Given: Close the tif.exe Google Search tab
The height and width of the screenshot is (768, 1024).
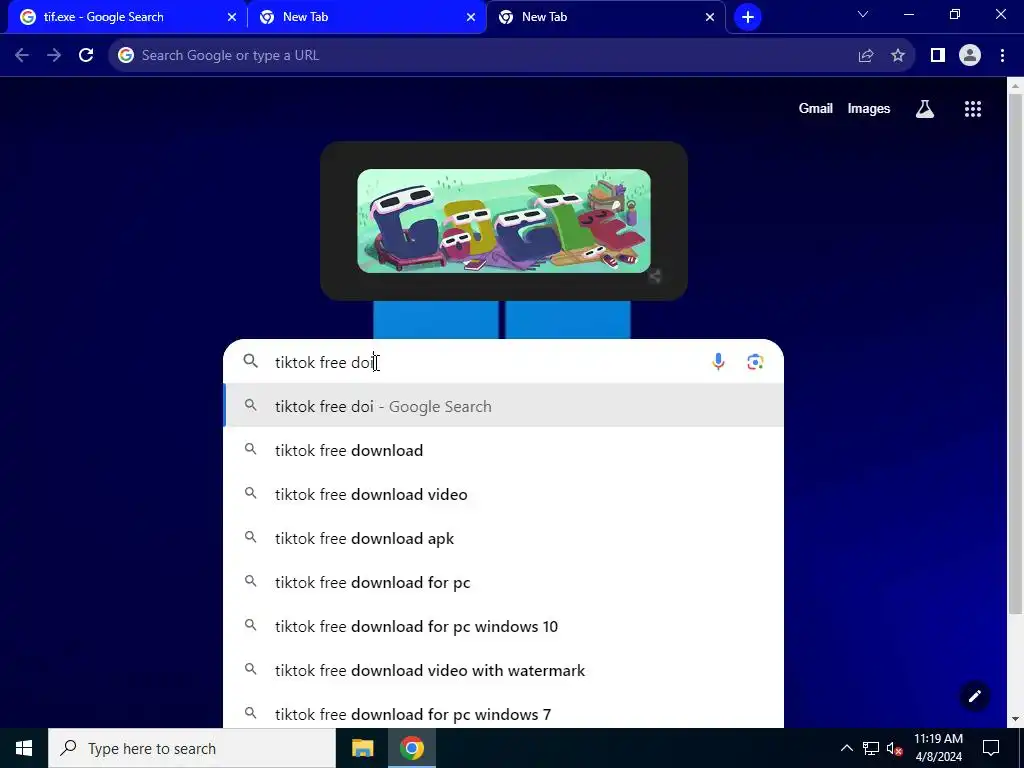Looking at the screenshot, I should [x=232, y=17].
